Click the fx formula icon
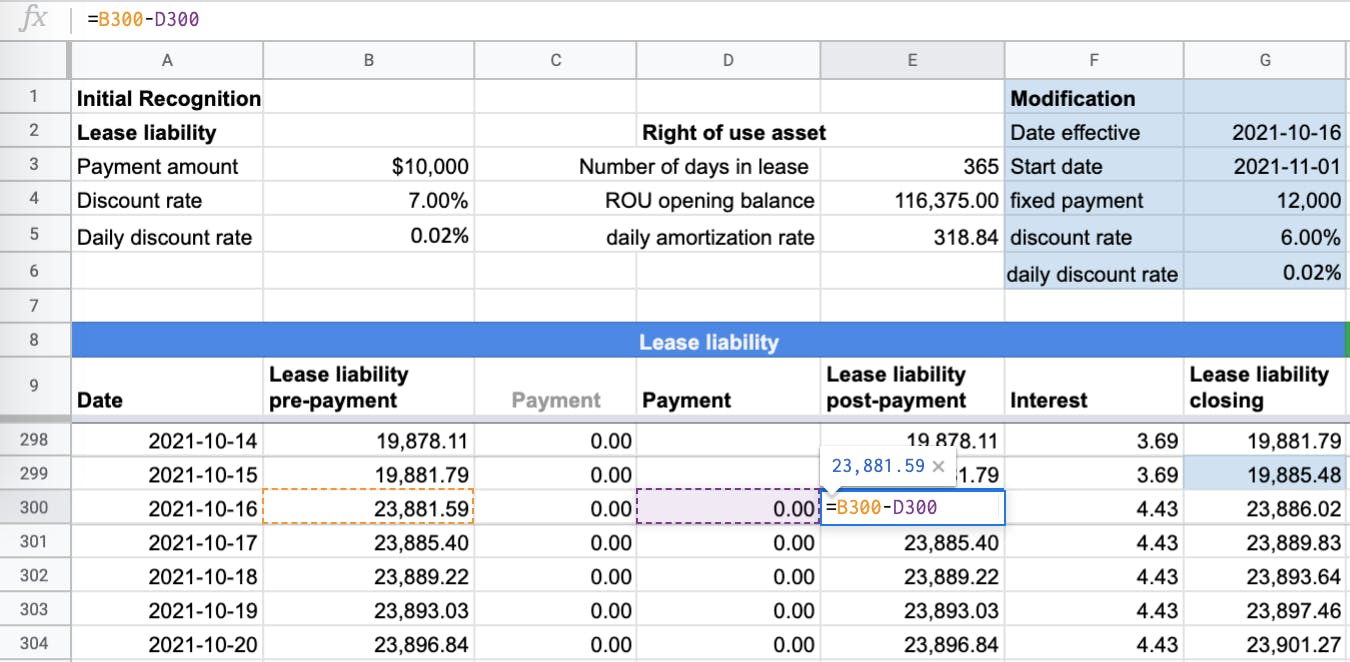 click(36, 17)
